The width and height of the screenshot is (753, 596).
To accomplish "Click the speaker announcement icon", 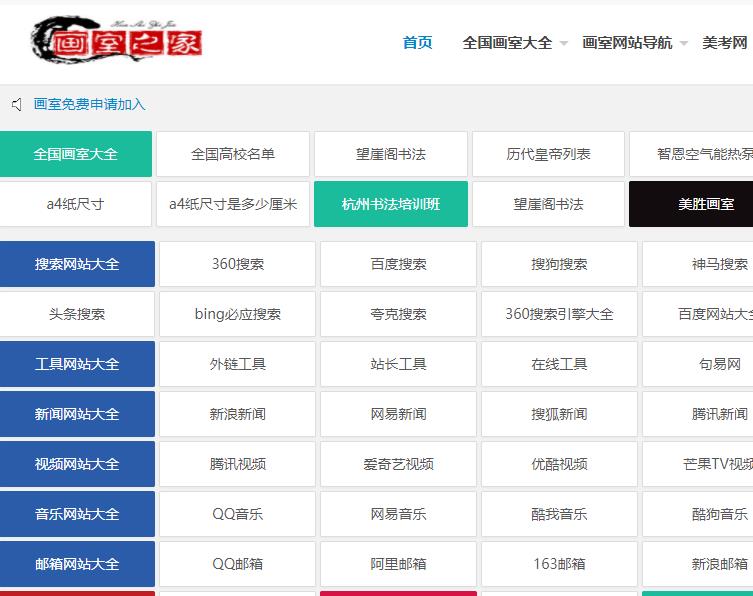I will 17,104.
